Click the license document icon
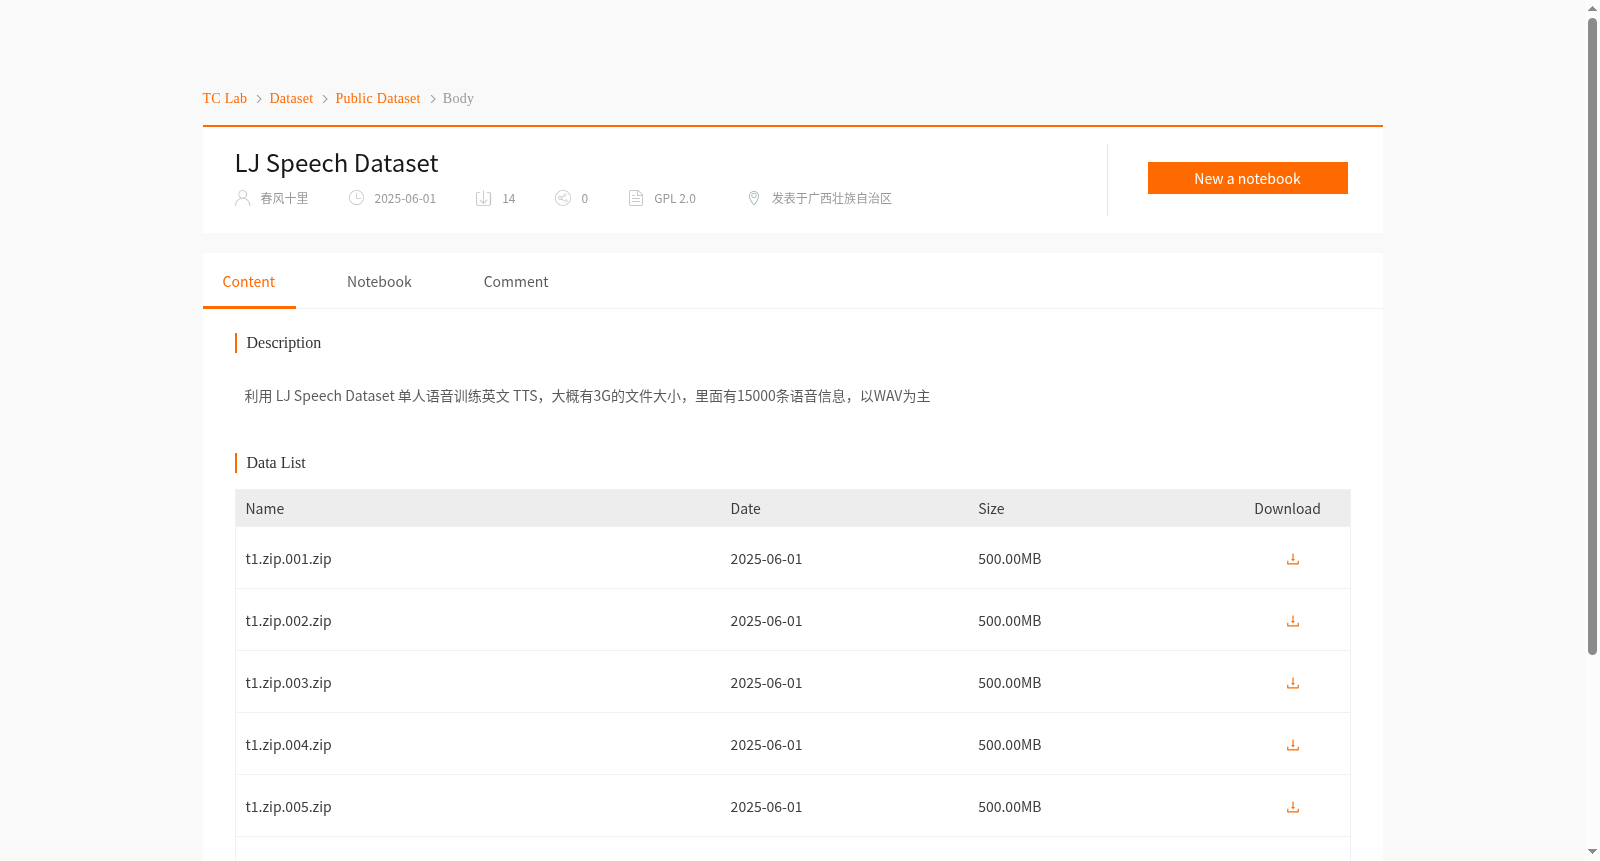Screen dimensions: 1600x861 [636, 198]
